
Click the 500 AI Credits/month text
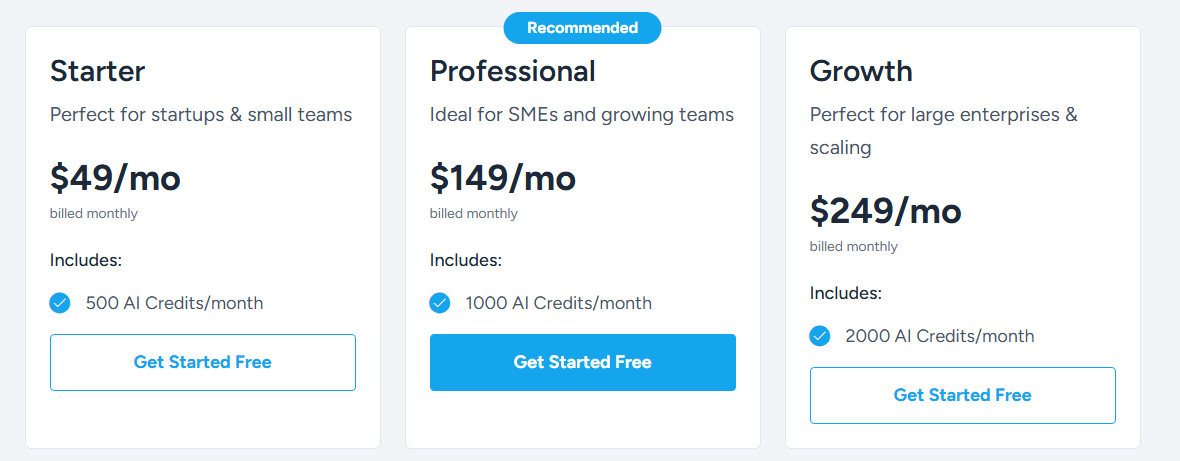174,303
